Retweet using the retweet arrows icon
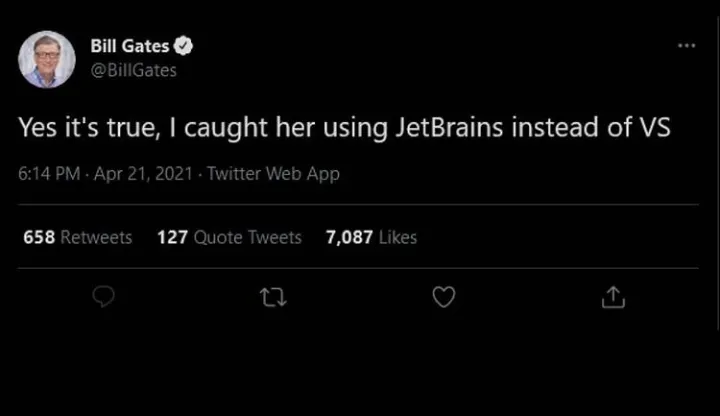This screenshot has width=720, height=416. [x=272, y=297]
